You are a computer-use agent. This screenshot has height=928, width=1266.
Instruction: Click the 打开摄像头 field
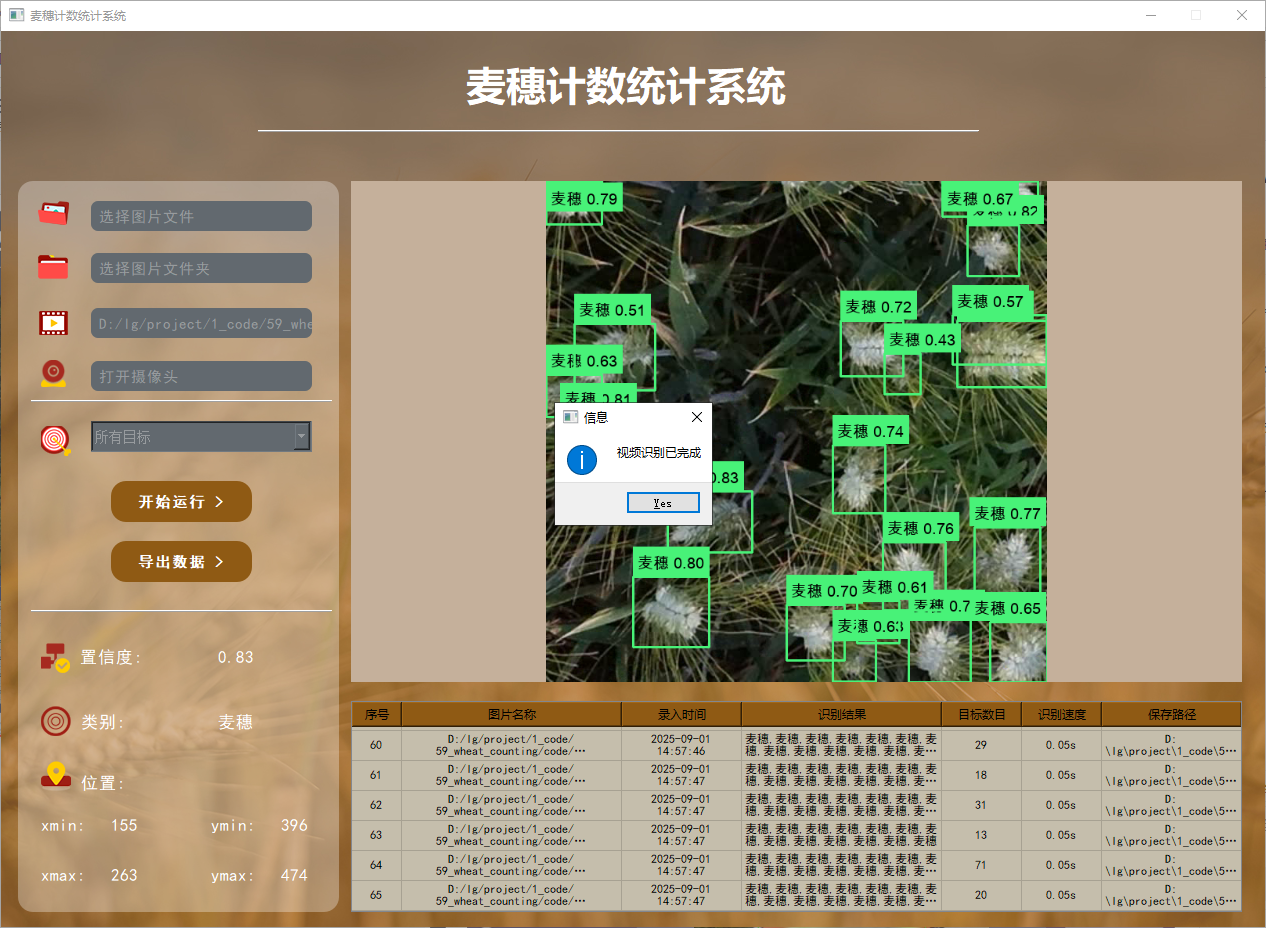(x=201, y=376)
